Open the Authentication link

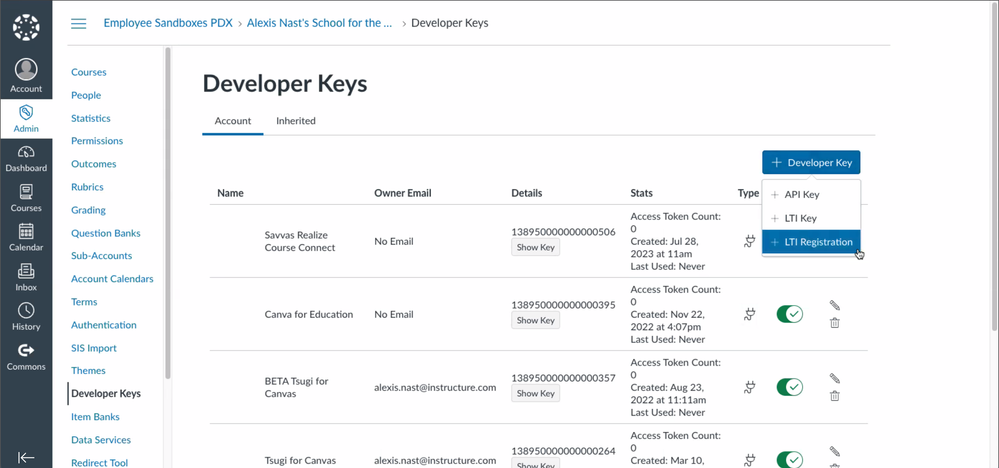click(104, 325)
